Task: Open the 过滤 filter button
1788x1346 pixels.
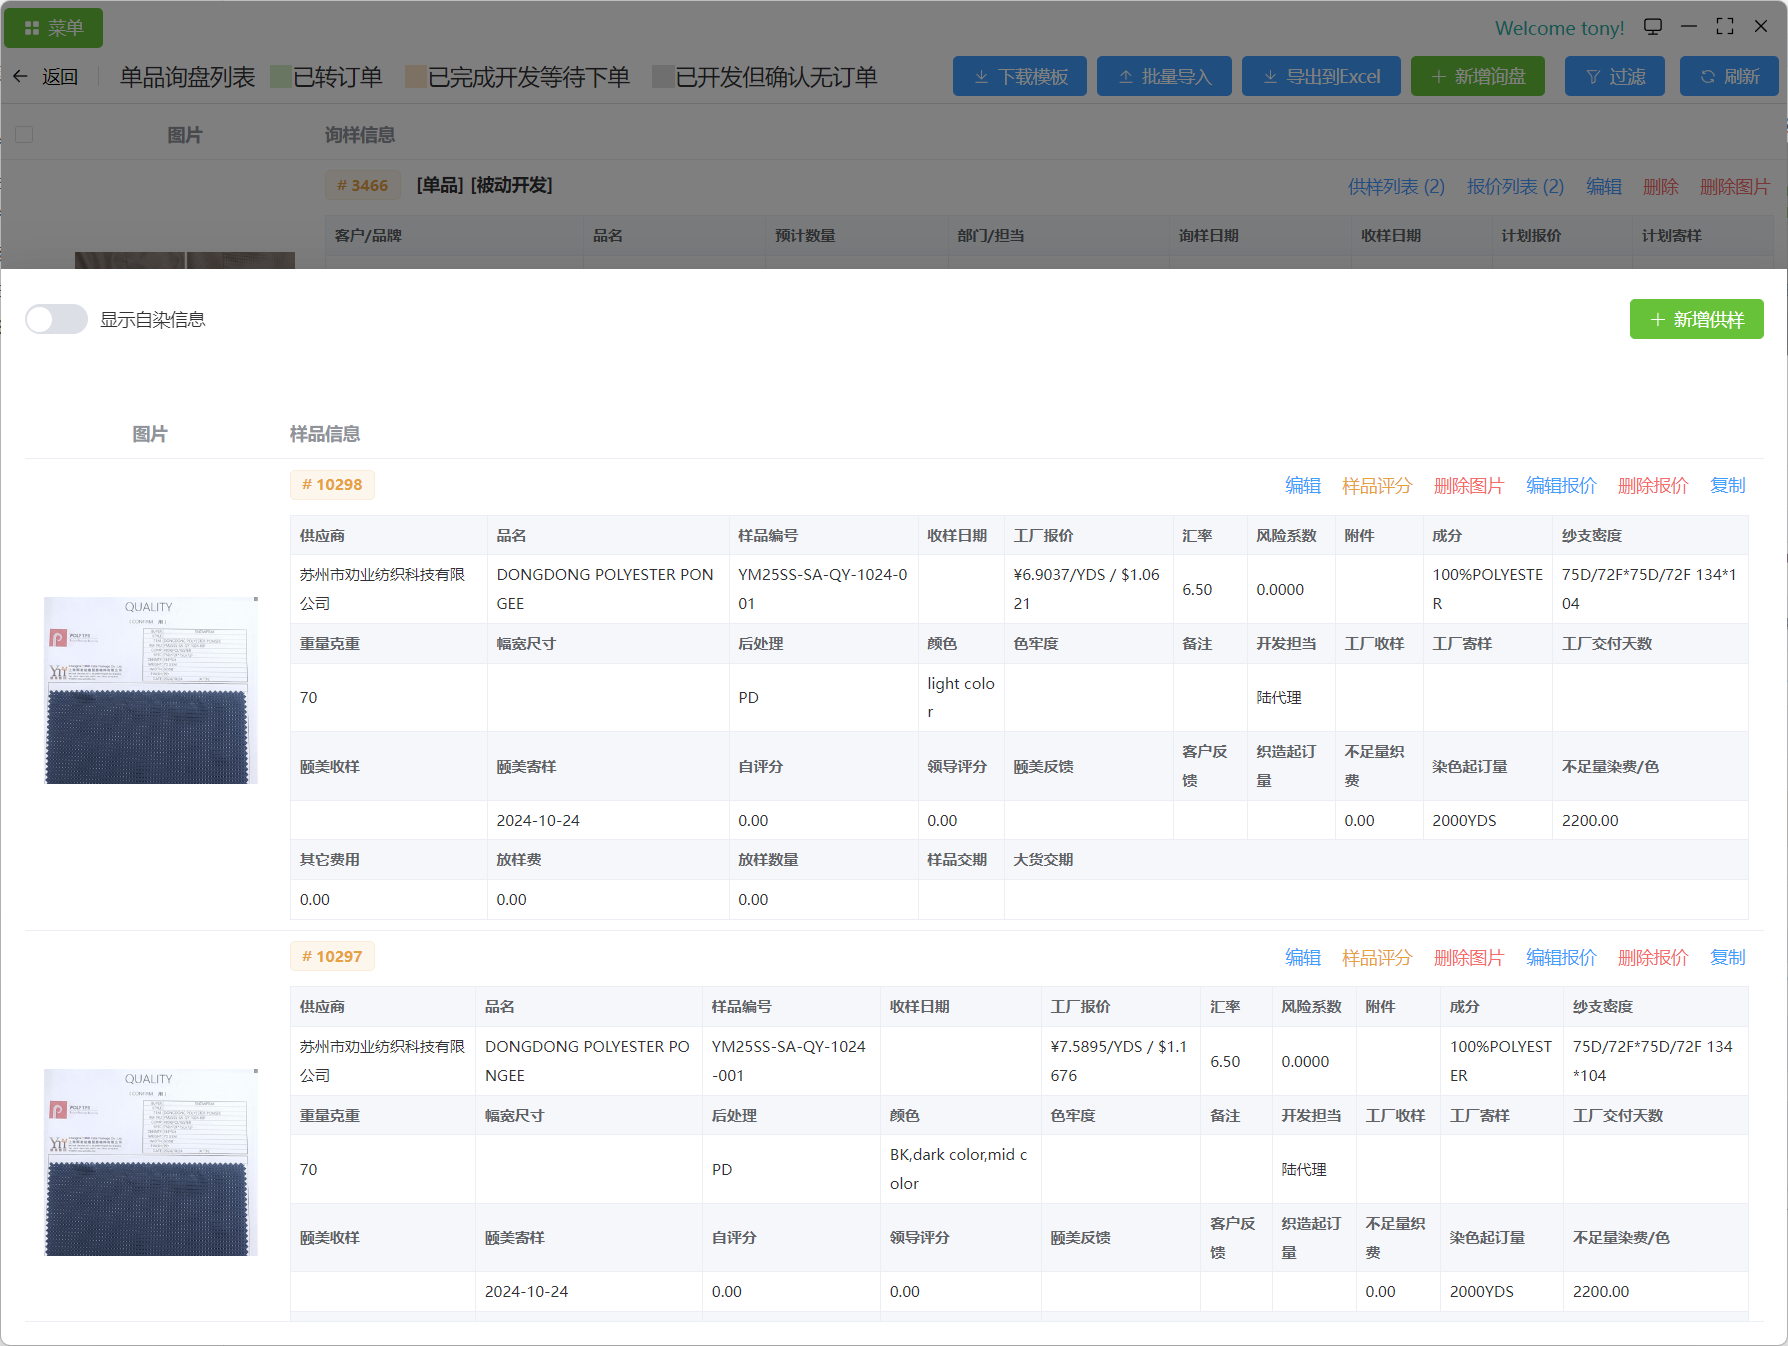Action: coord(1615,77)
